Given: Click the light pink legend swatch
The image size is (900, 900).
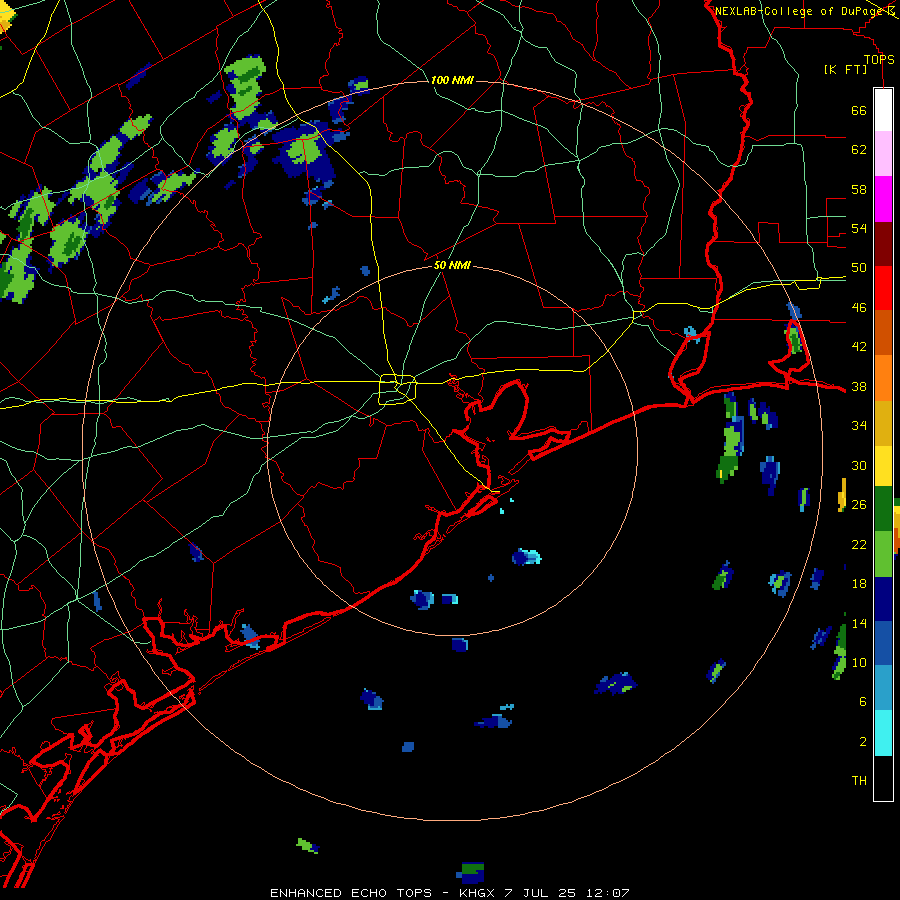Looking at the screenshot, I should click(883, 154).
